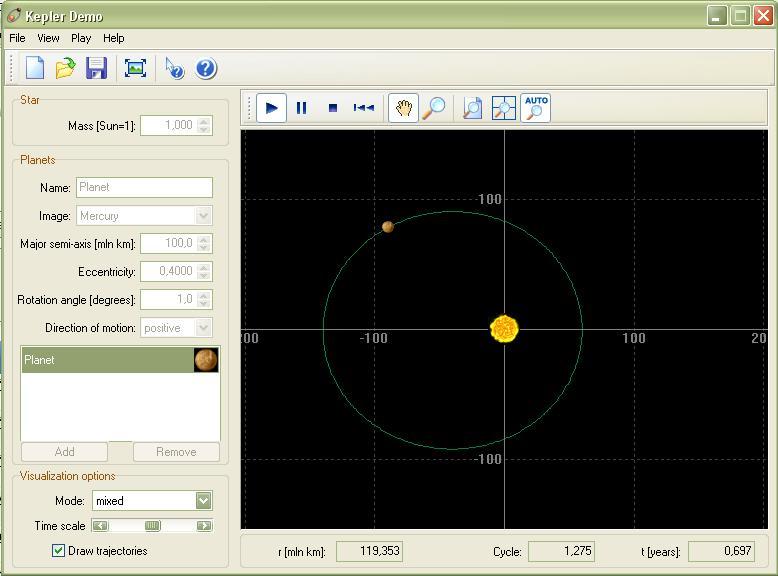Rewind simulation to the start
The image size is (778, 576).
[x=364, y=108]
